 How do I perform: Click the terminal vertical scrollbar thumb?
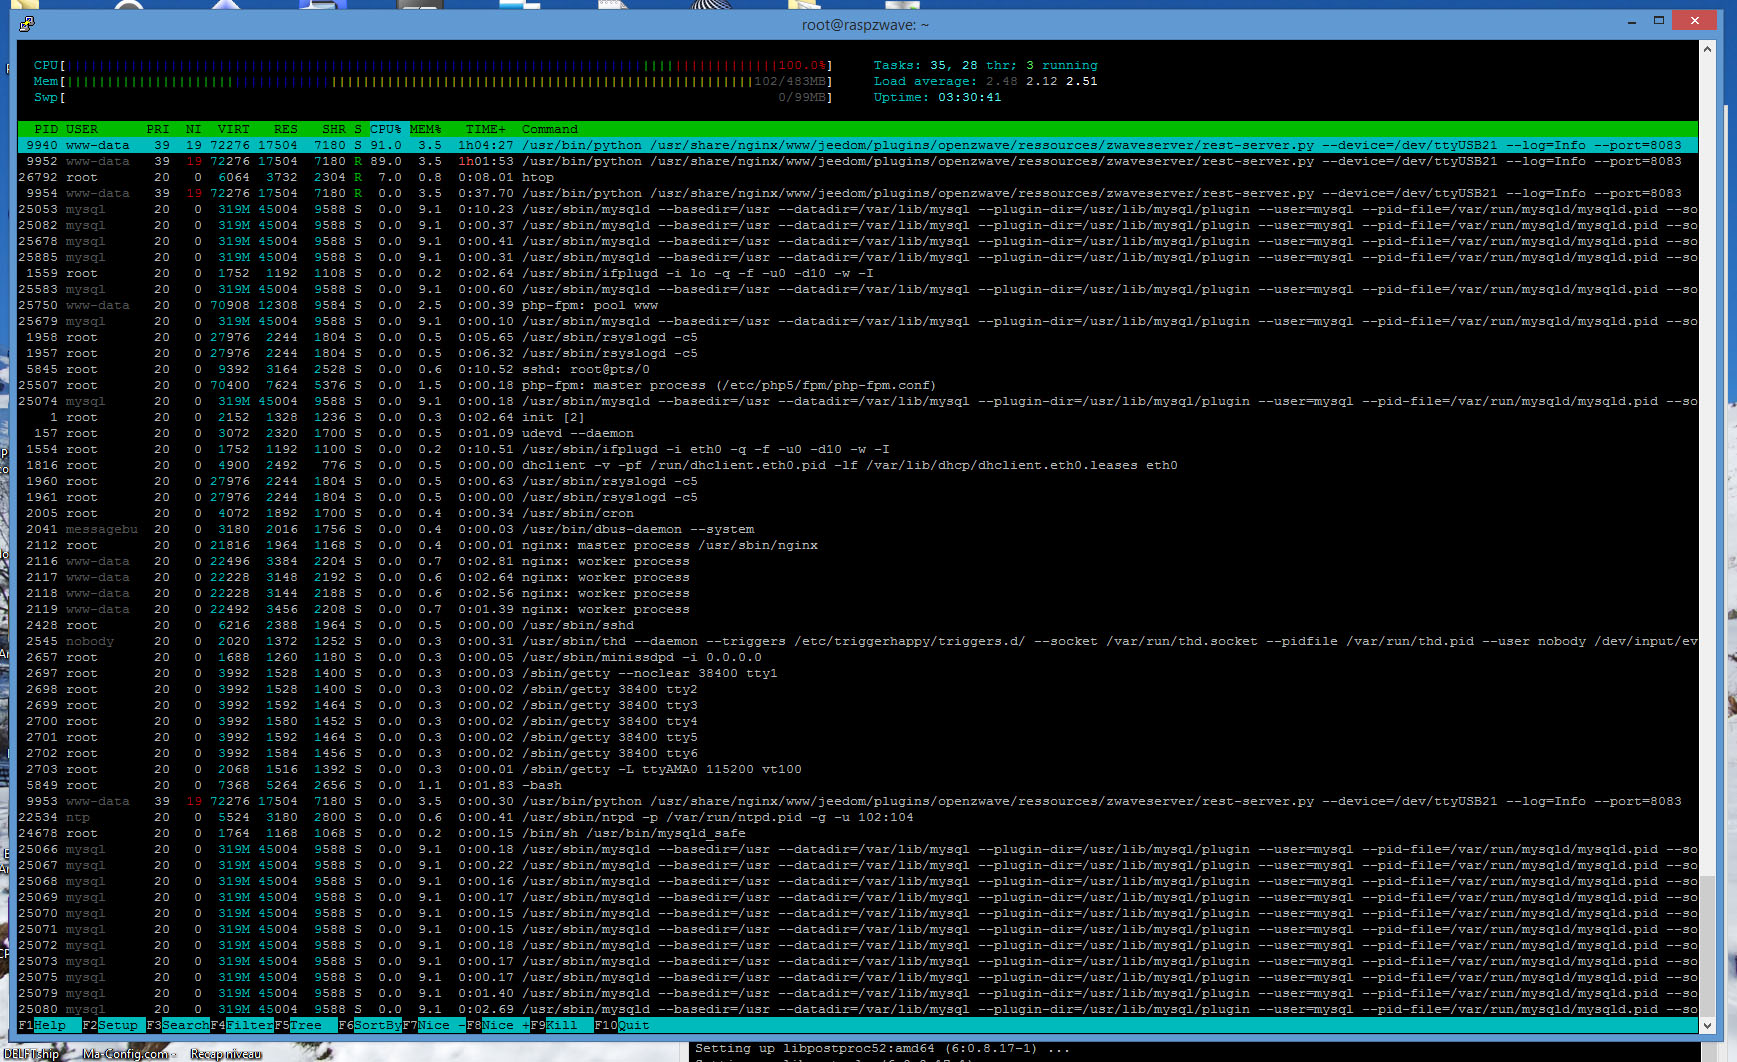[1707, 946]
